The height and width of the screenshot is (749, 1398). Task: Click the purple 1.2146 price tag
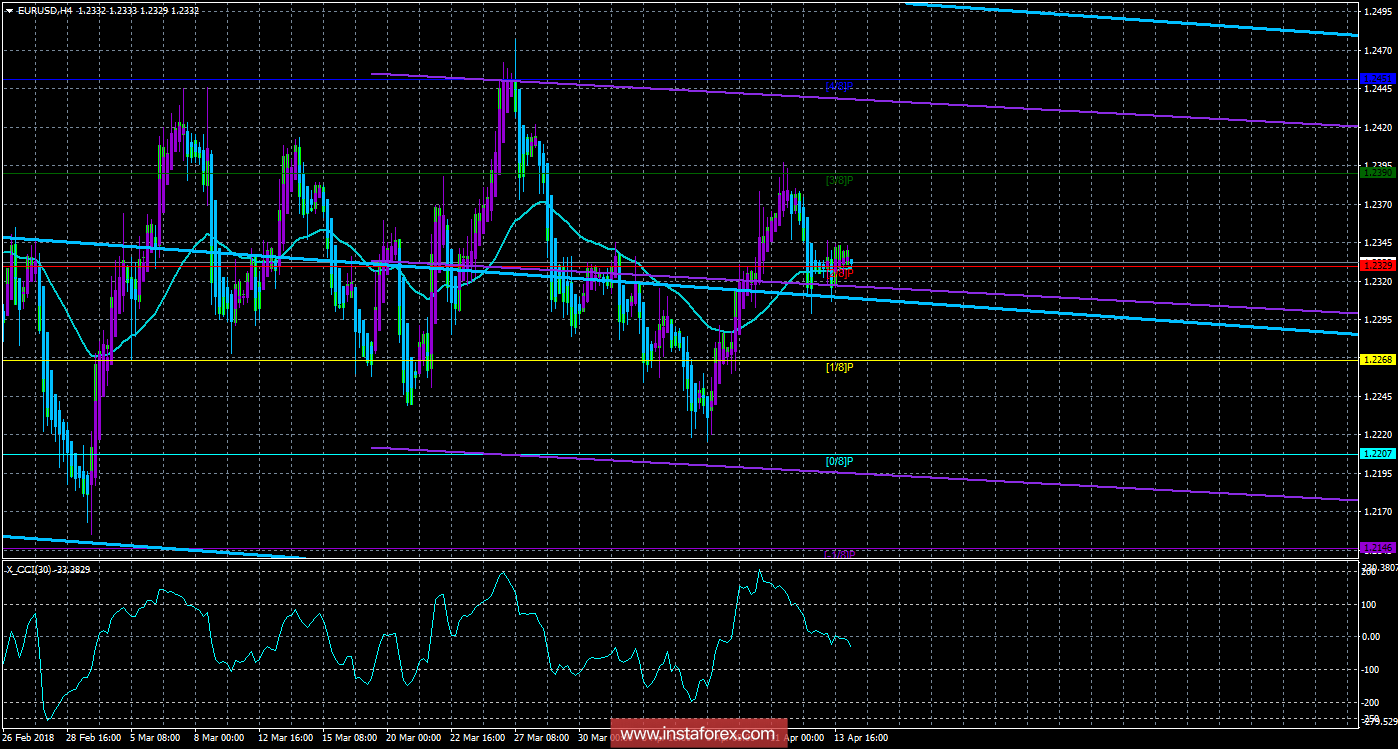pyautogui.click(x=1377, y=547)
